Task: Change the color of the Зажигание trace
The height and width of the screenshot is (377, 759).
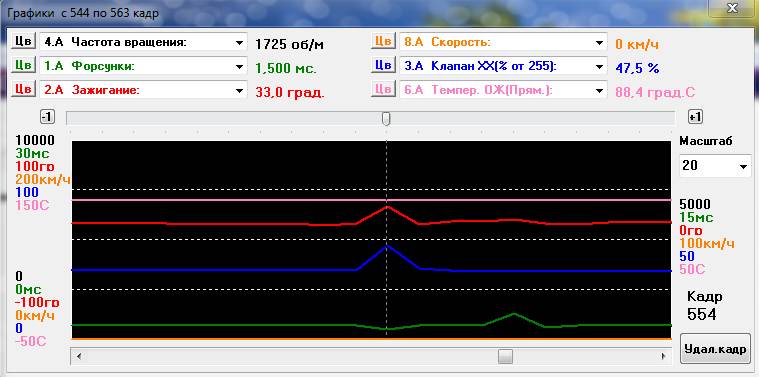Action: click(23, 89)
